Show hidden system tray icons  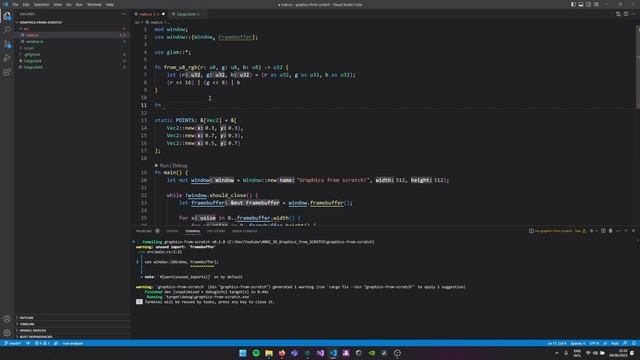coord(556,353)
